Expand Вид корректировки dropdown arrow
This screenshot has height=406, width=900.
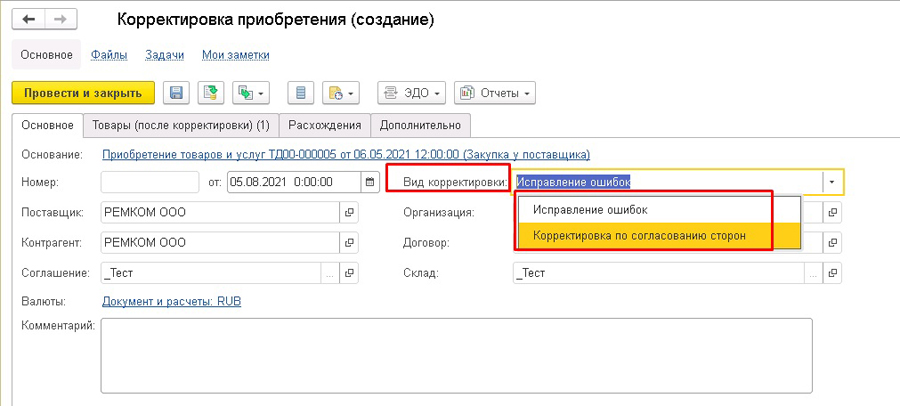pos(831,183)
